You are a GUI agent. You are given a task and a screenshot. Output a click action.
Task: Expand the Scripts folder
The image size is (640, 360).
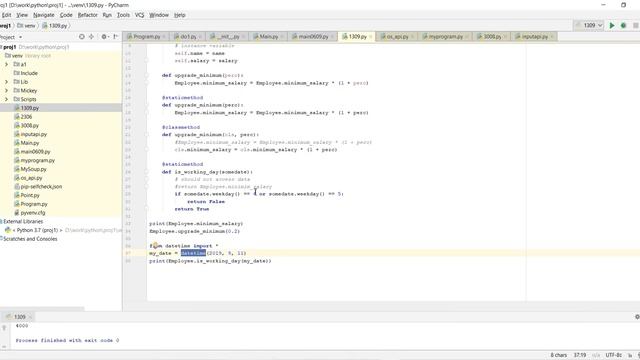tap(6, 99)
